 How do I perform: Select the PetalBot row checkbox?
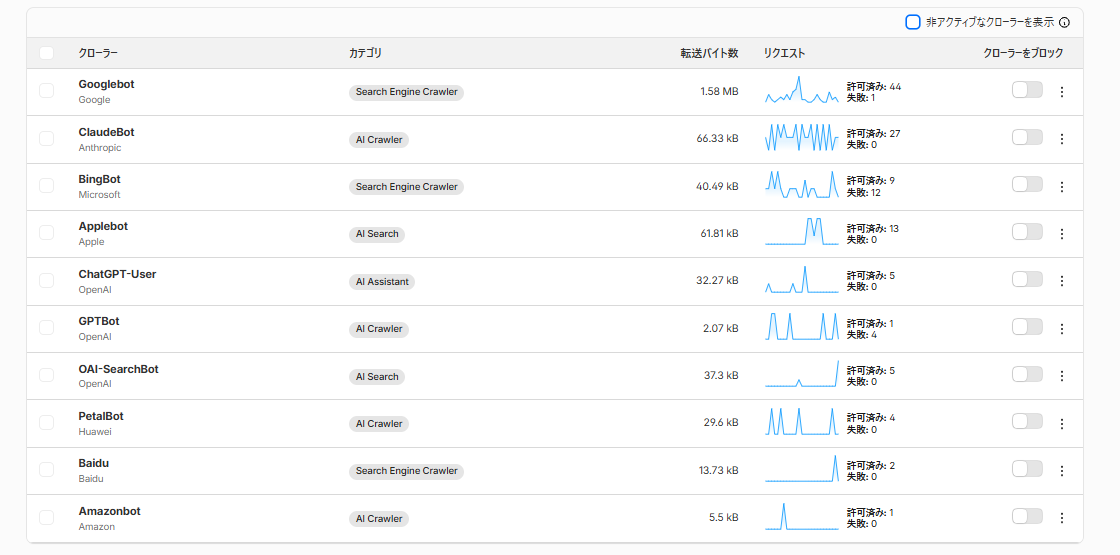[x=46, y=423]
